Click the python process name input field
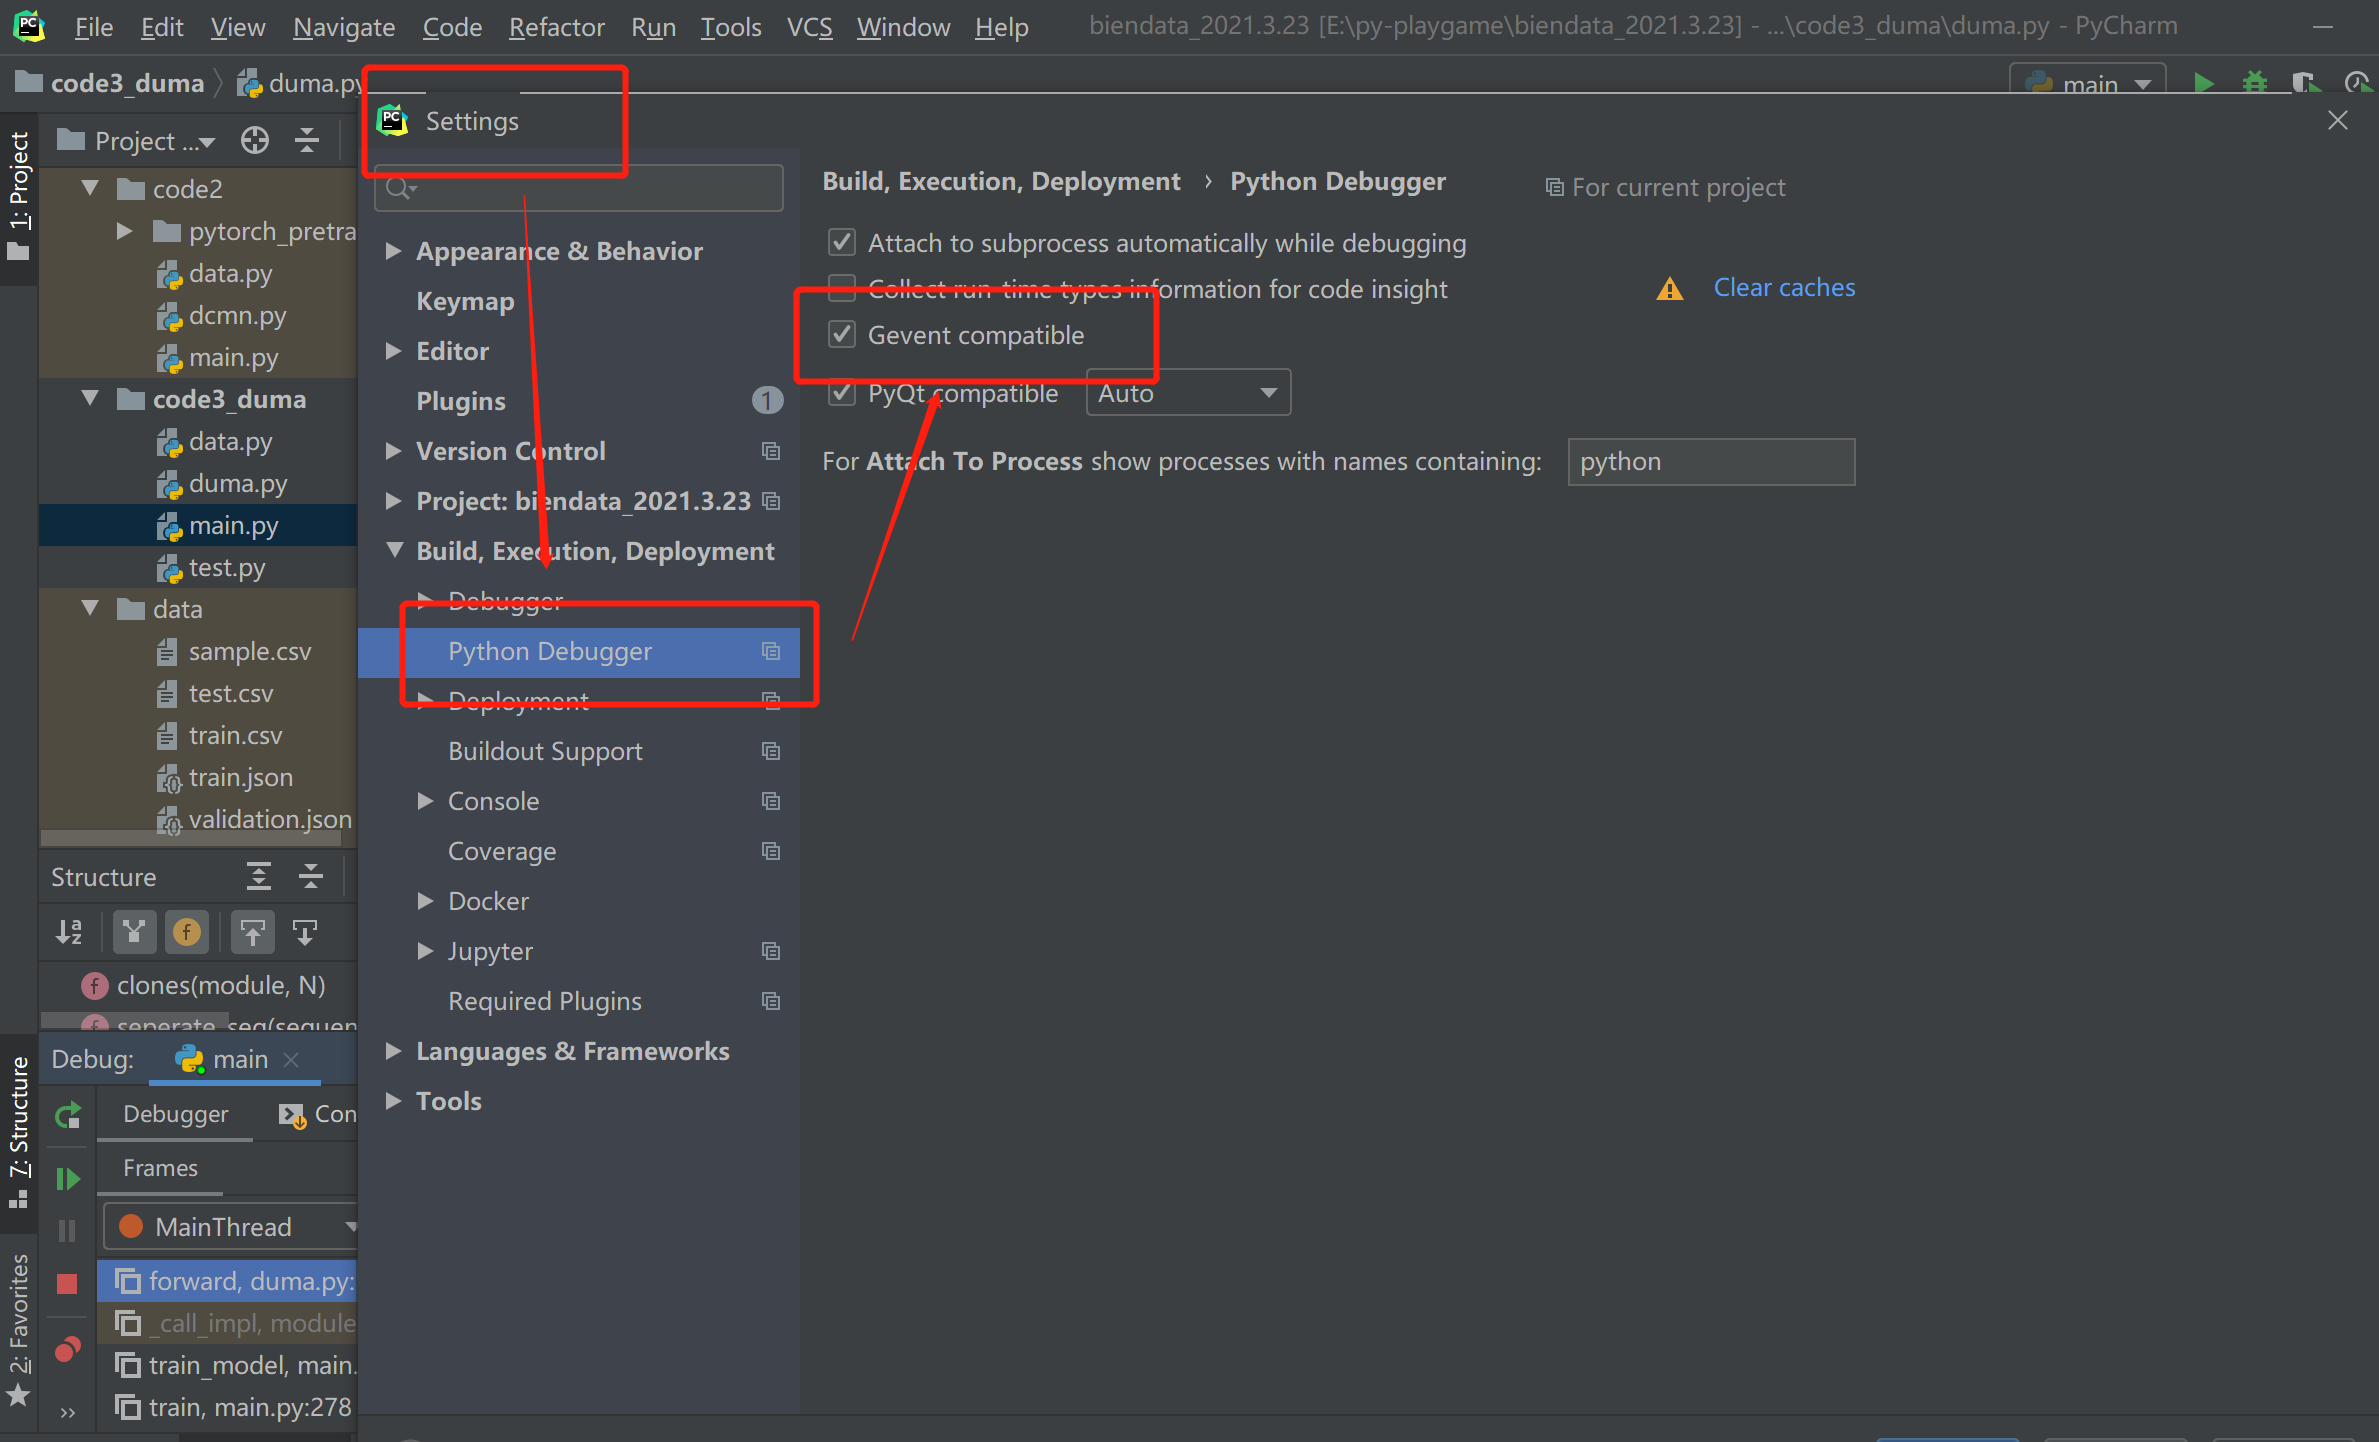 point(1711,461)
